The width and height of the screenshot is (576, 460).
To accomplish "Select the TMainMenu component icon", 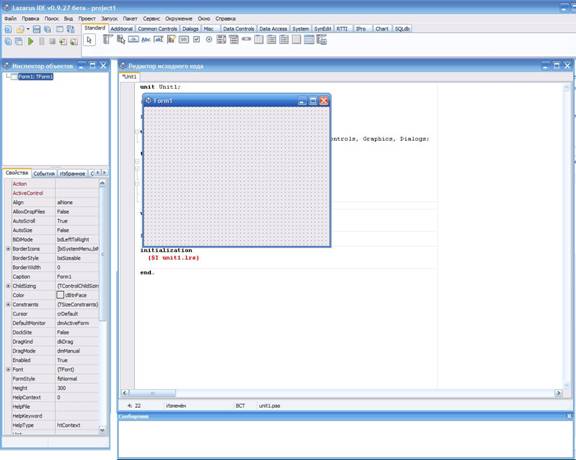I will click(x=107, y=39).
